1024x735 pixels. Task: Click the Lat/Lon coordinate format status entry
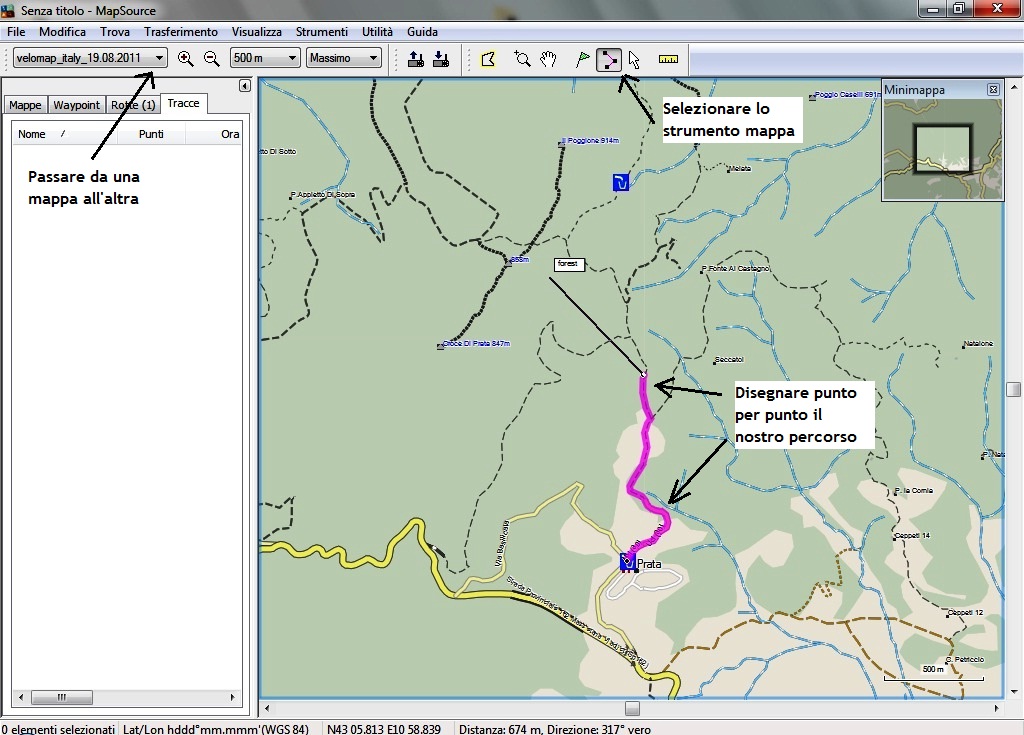[216, 729]
